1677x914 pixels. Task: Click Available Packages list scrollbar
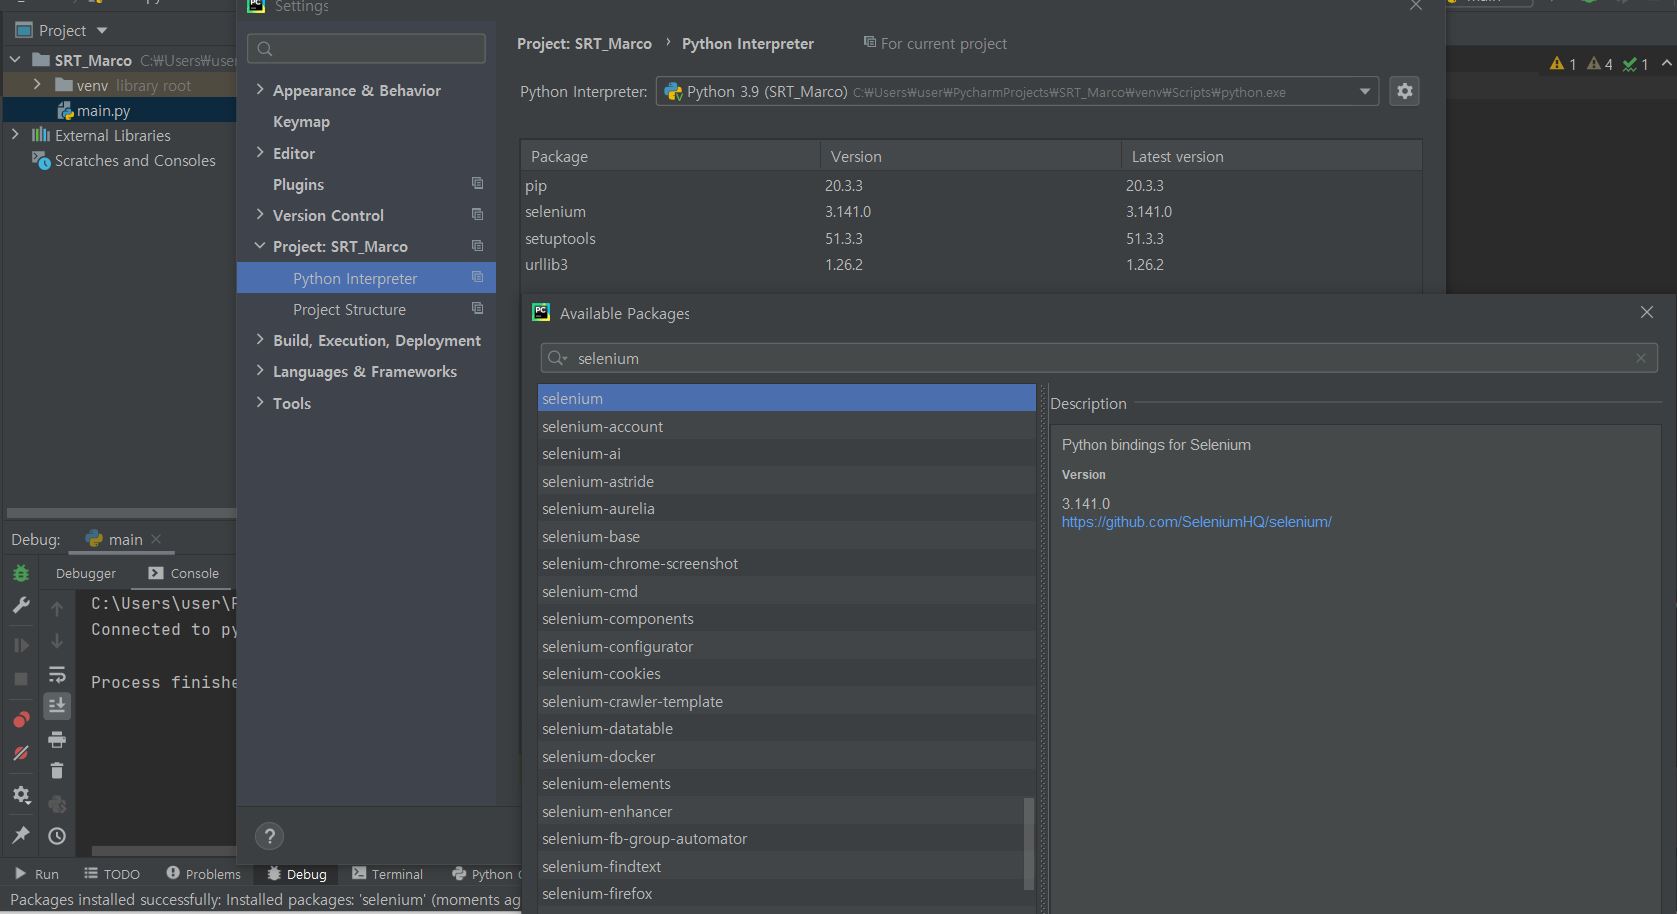click(x=1028, y=842)
